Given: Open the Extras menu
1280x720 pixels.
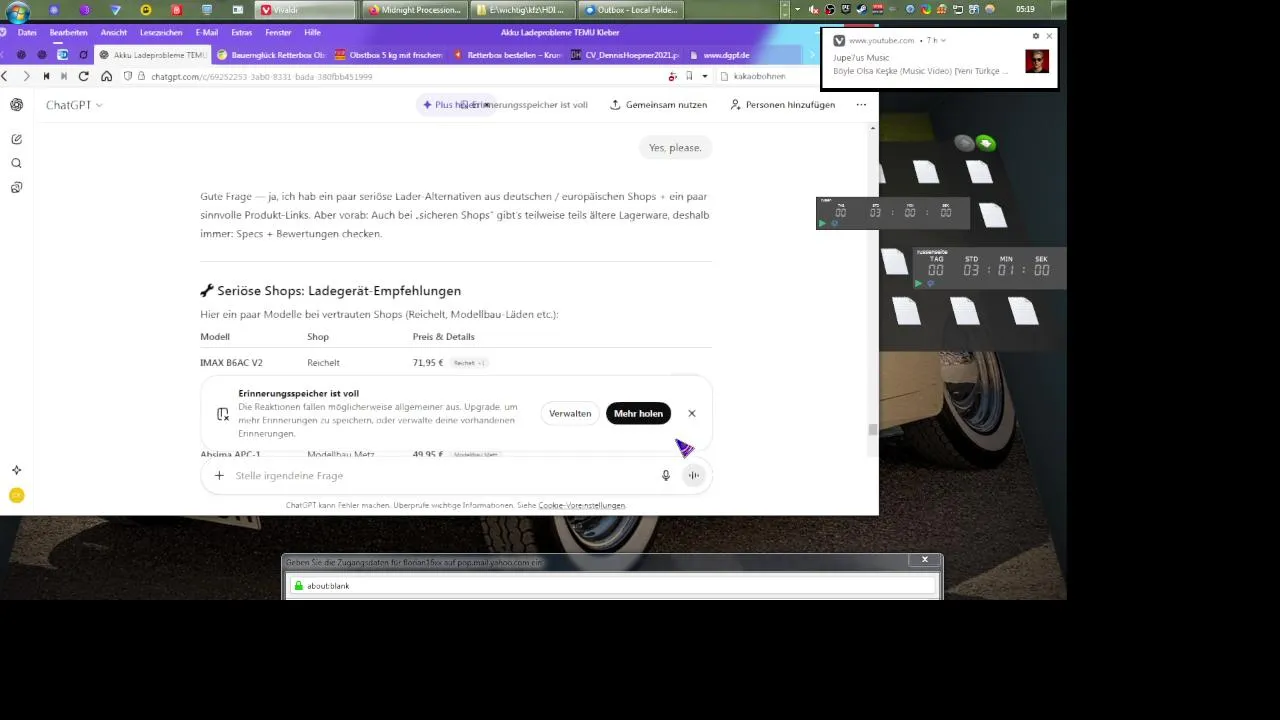Looking at the screenshot, I should [x=242, y=33].
